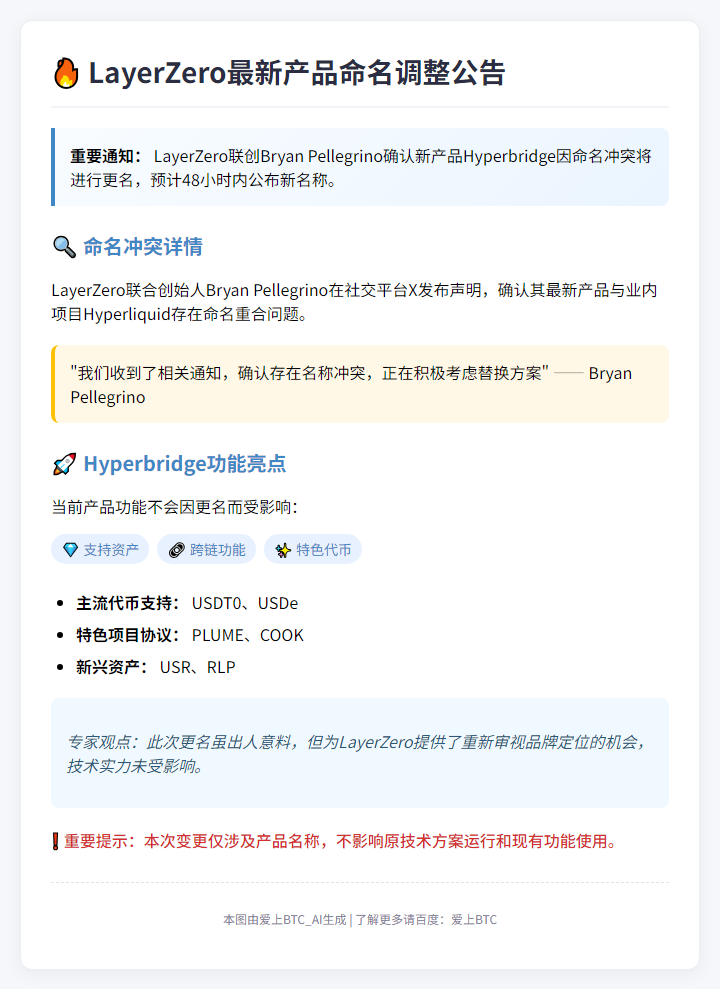Viewport: 720px width, 989px height.
Task: Click the title LayerZero最新产品命名调整公告
Action: [x=297, y=73]
